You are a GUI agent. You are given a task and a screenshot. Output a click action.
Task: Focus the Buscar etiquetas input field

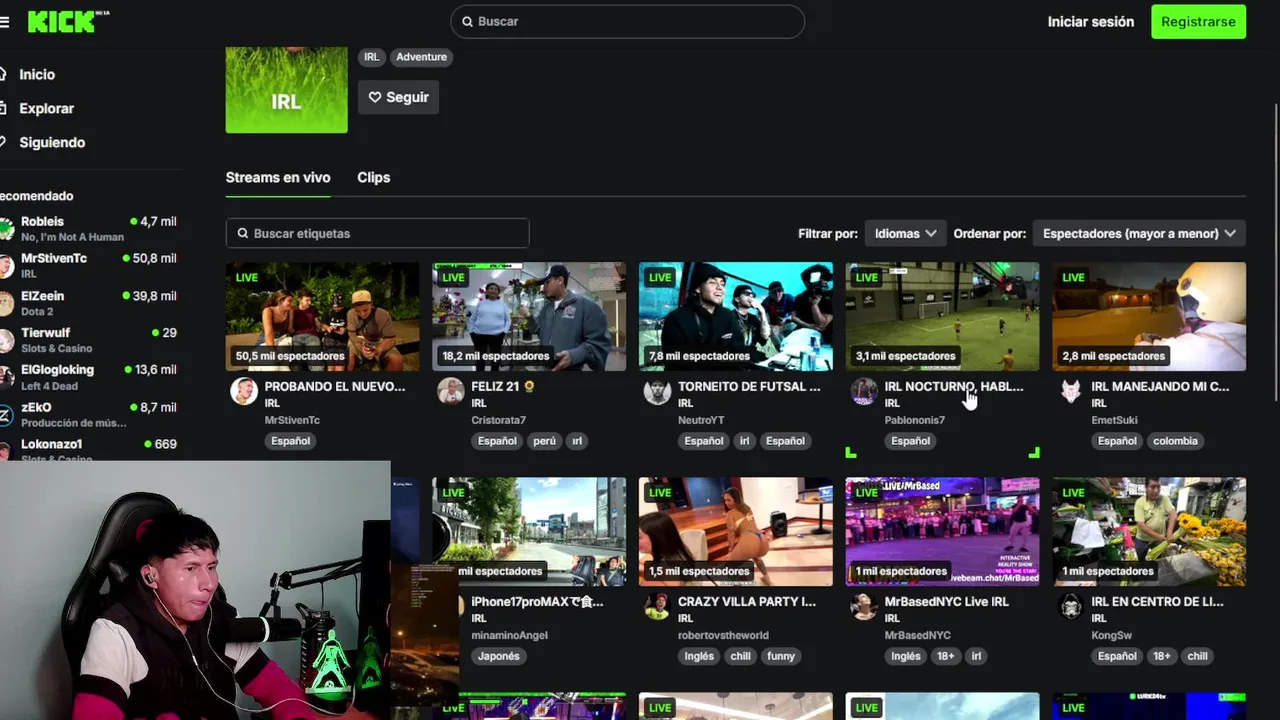[377, 233]
